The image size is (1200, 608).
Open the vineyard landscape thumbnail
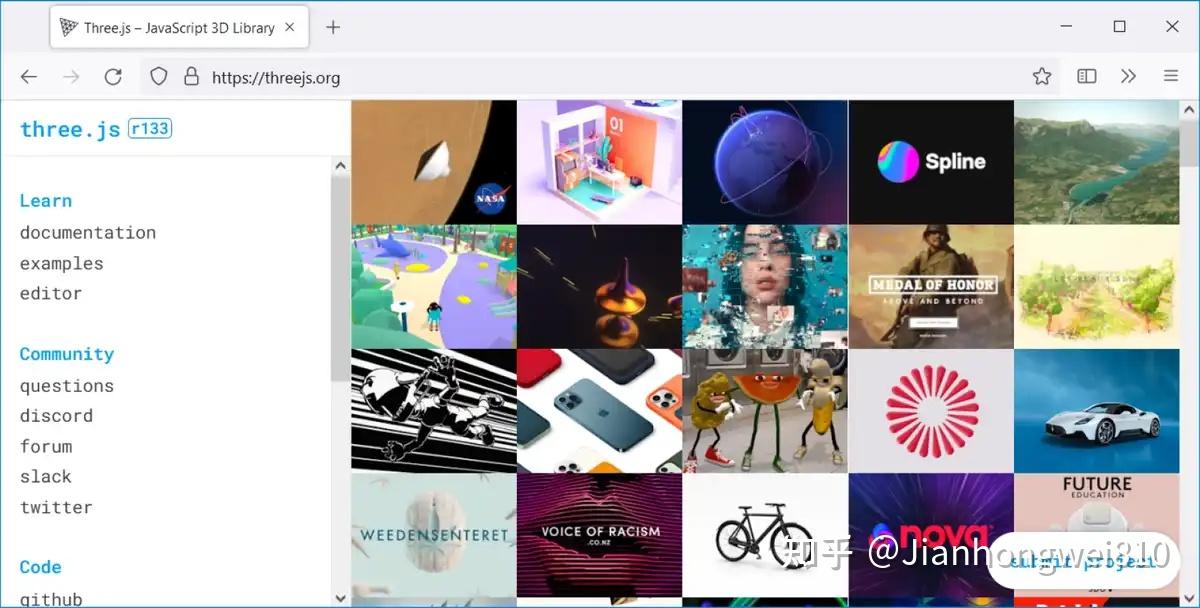[x=1097, y=286]
